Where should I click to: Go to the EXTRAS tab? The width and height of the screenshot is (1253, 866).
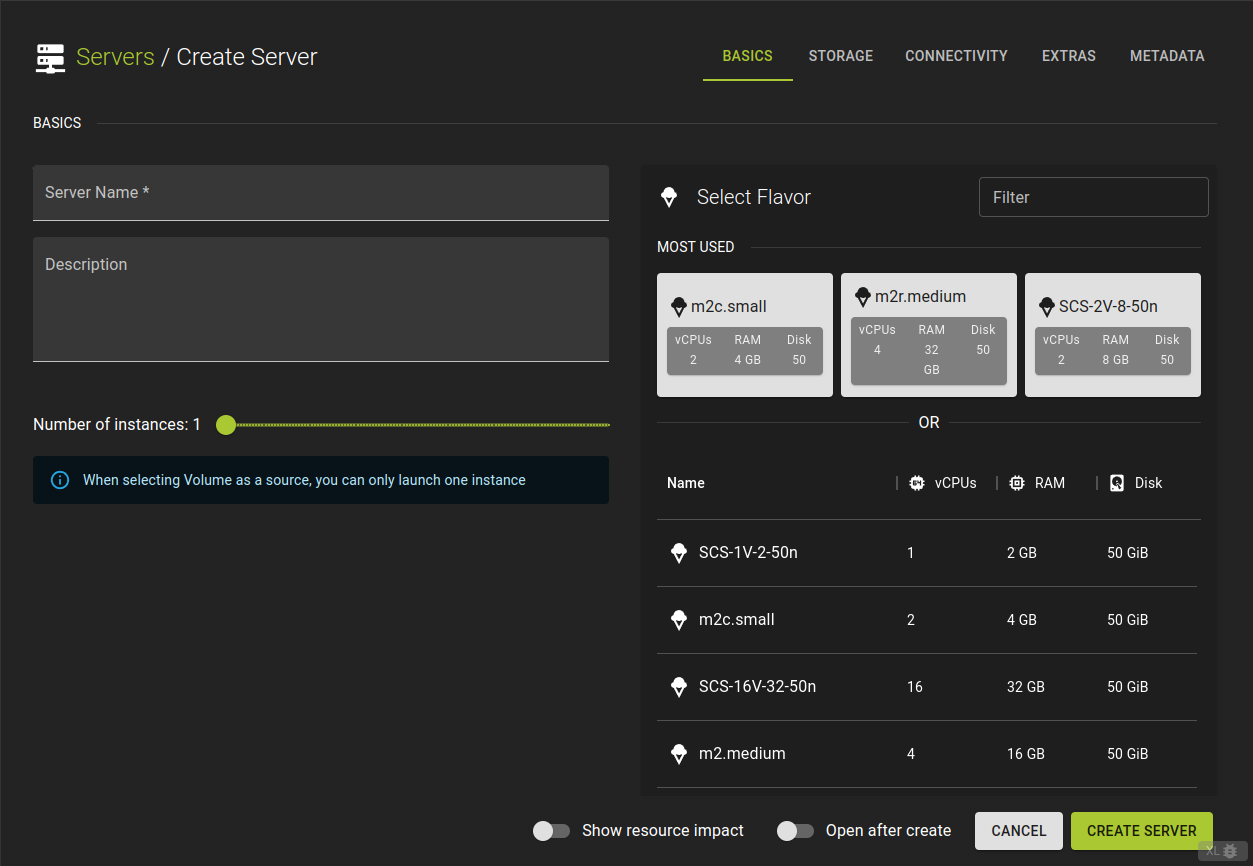click(x=1069, y=56)
